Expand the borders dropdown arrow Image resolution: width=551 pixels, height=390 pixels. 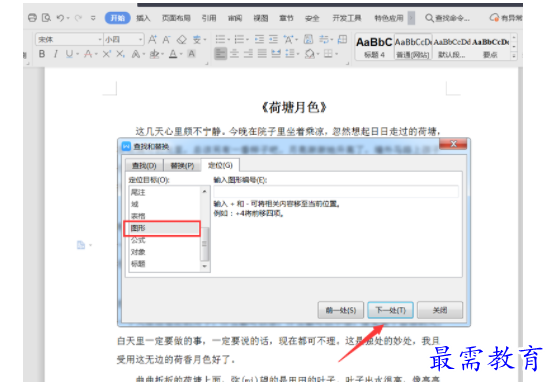pos(336,54)
